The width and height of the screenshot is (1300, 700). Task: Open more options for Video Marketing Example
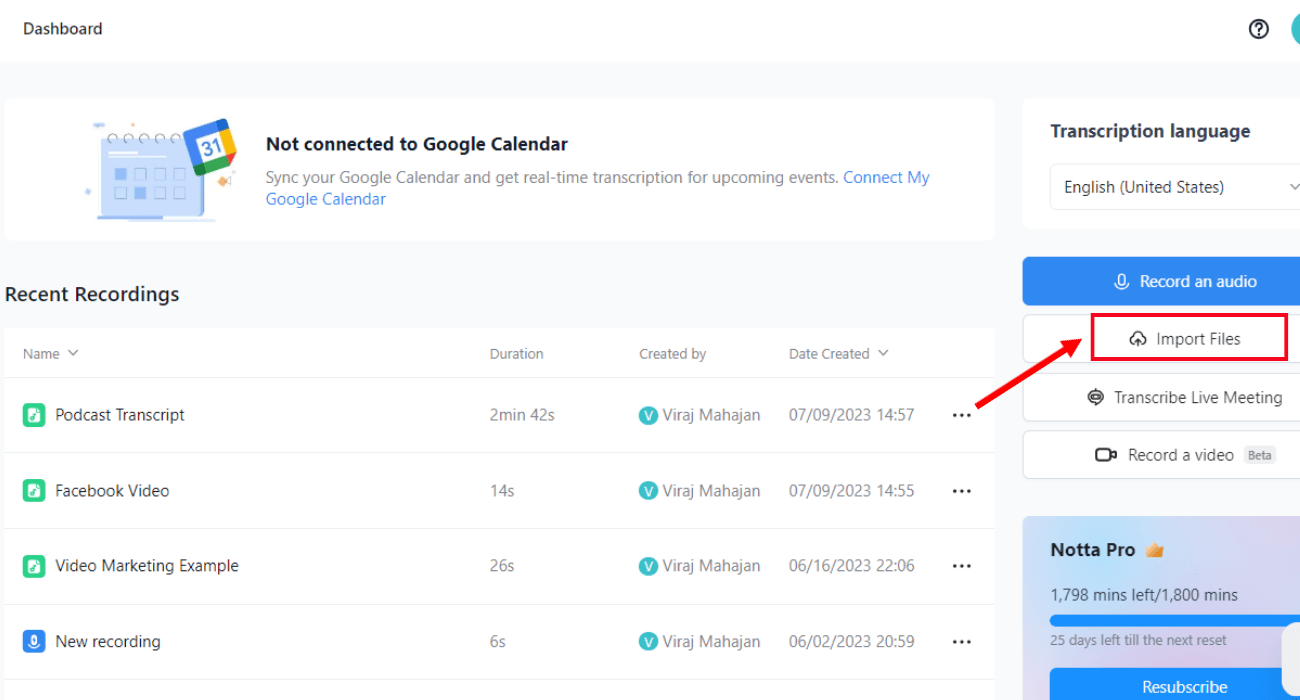tap(962, 566)
